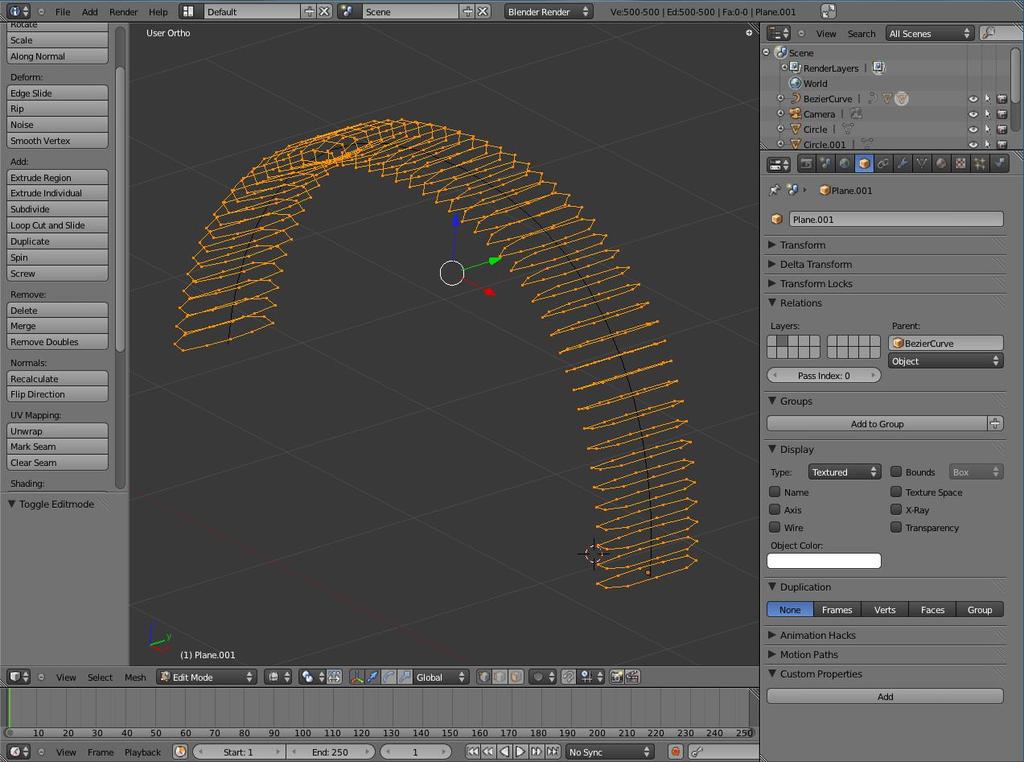Viewport: 1024px width, 762px height.
Task: Open the Material sphere tab
Action: coord(941,164)
